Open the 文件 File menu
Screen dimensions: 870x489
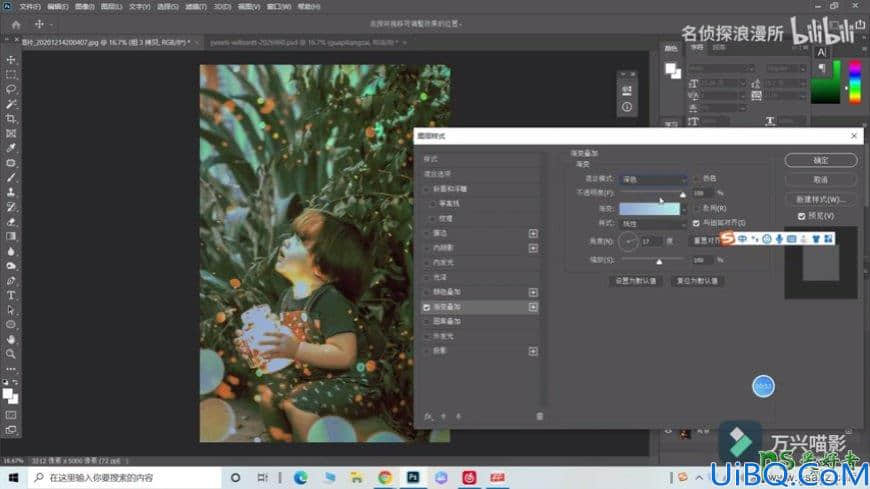pos(29,7)
